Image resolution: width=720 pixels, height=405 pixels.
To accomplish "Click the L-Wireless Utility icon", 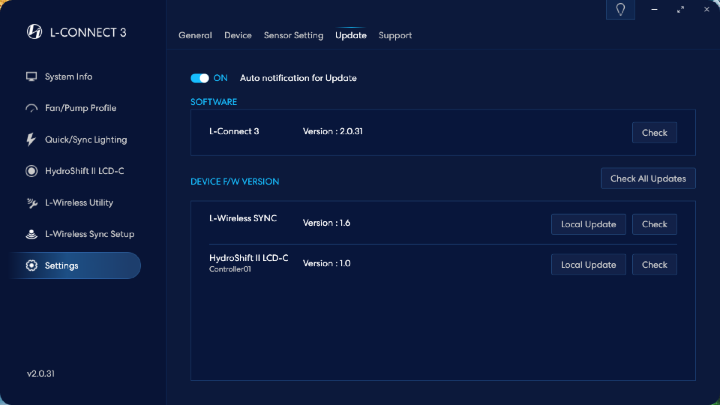I will pos(31,203).
